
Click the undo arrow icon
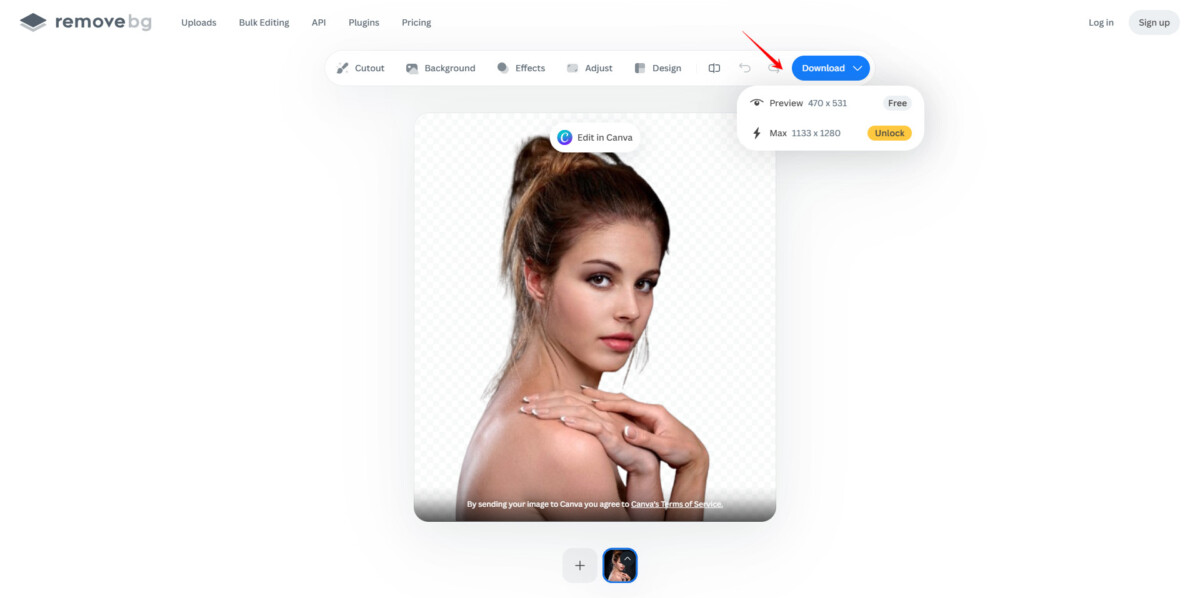click(745, 68)
